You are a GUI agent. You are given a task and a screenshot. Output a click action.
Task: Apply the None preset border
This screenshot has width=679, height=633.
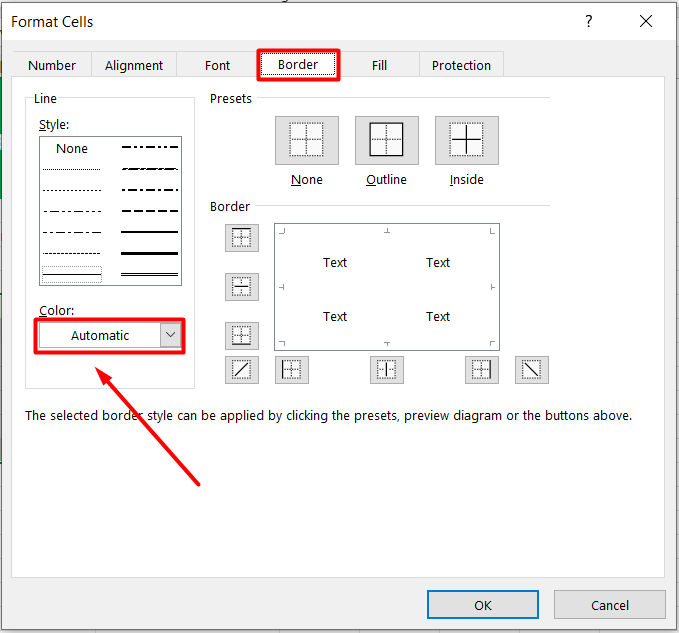click(x=307, y=140)
